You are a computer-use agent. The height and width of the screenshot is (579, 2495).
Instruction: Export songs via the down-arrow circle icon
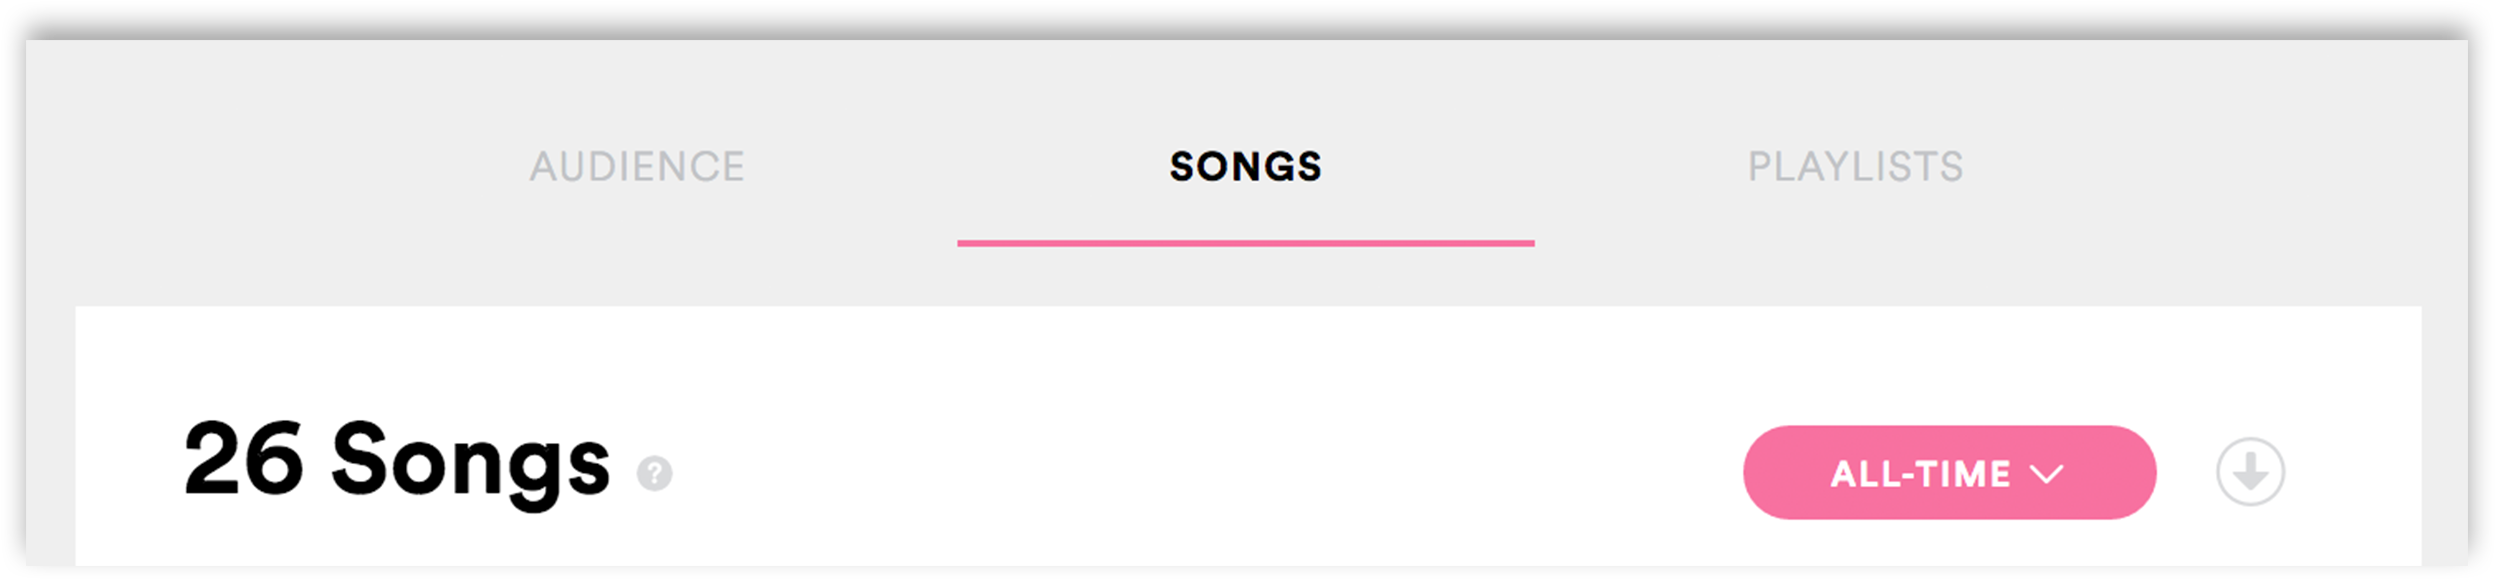[2250, 472]
